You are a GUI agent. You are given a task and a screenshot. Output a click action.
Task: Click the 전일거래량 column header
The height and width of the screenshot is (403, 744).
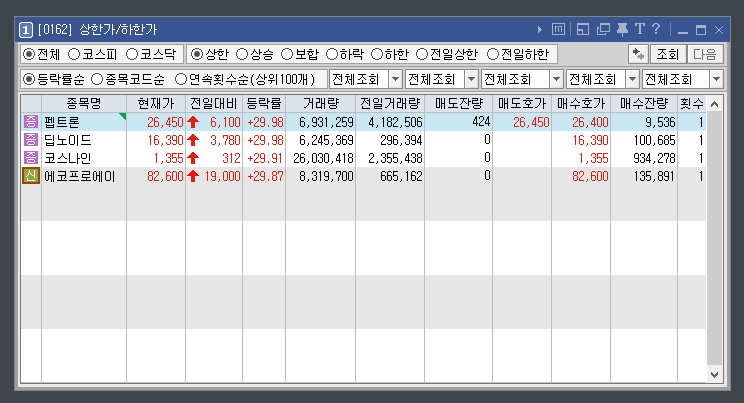tap(390, 103)
